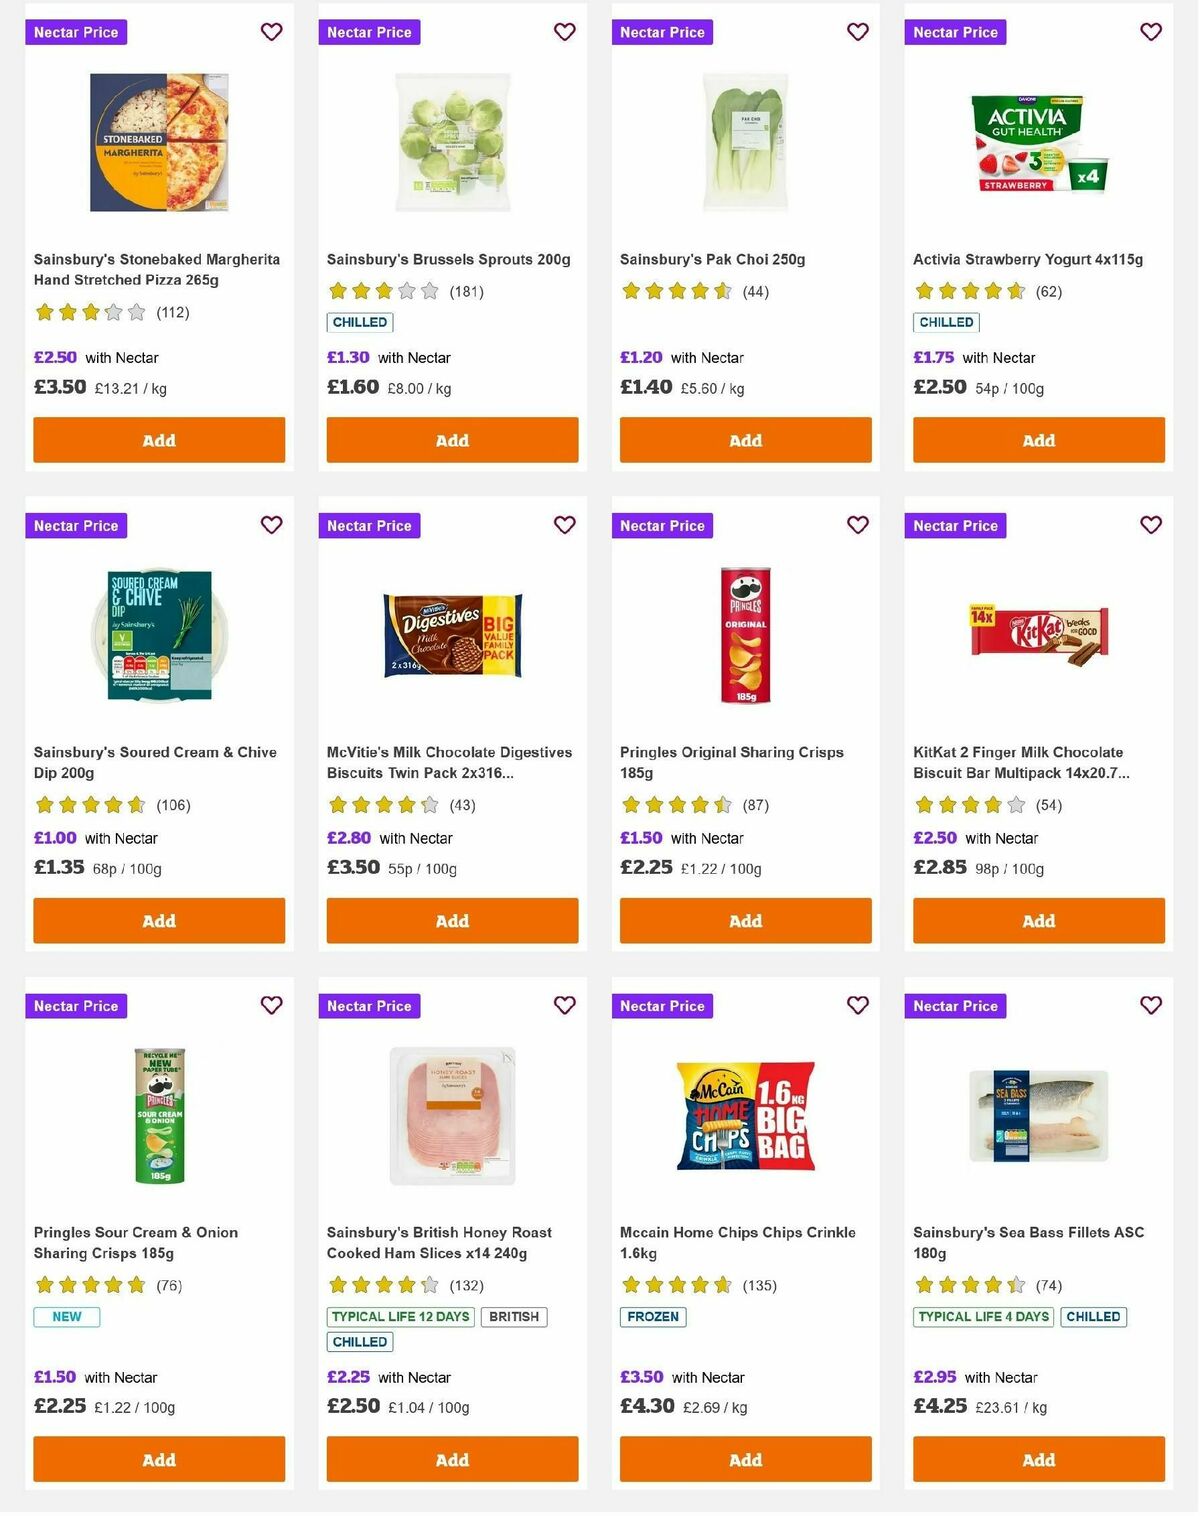Favourite the Pak Choi
The image size is (1200, 1516).
[857, 32]
